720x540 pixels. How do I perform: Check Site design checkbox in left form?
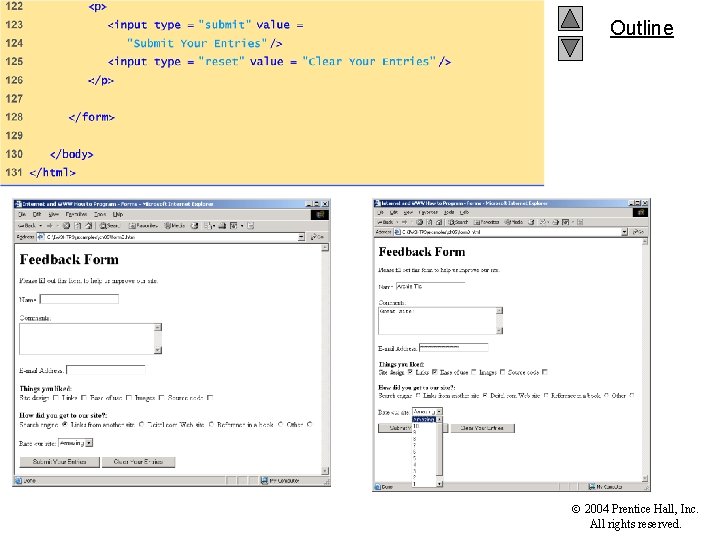click(x=56, y=398)
